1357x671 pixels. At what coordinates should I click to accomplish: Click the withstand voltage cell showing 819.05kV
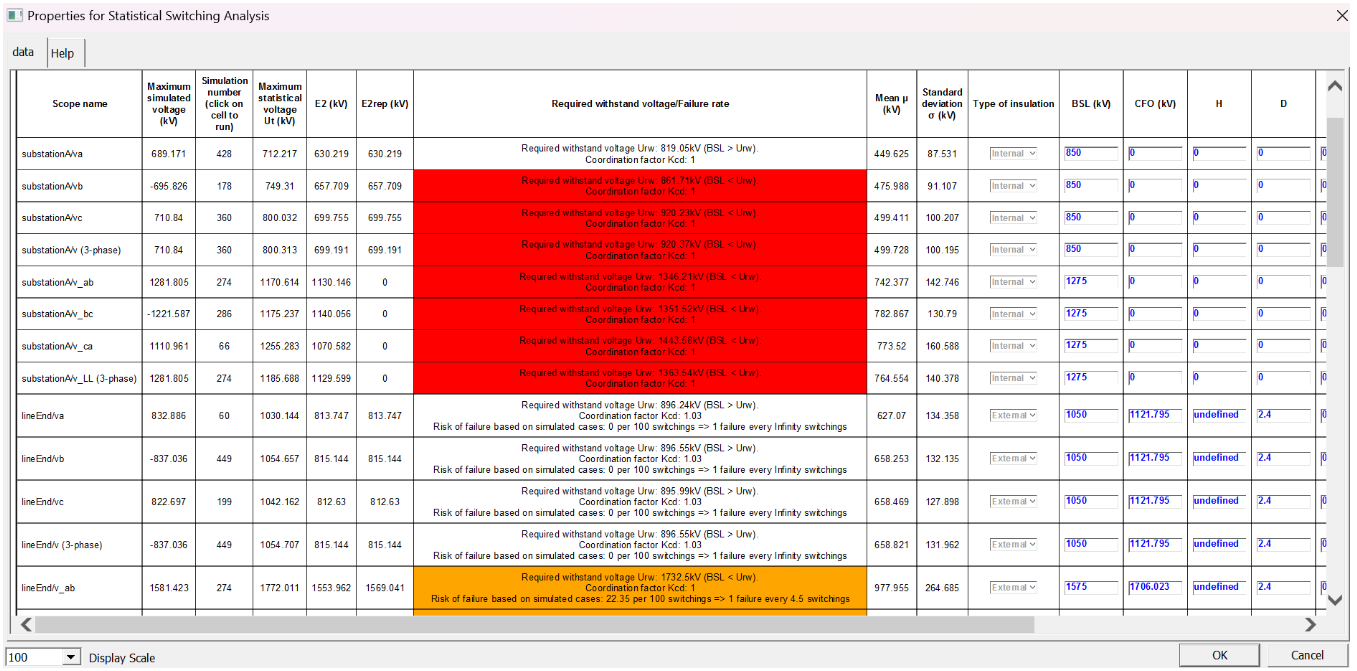click(640, 154)
